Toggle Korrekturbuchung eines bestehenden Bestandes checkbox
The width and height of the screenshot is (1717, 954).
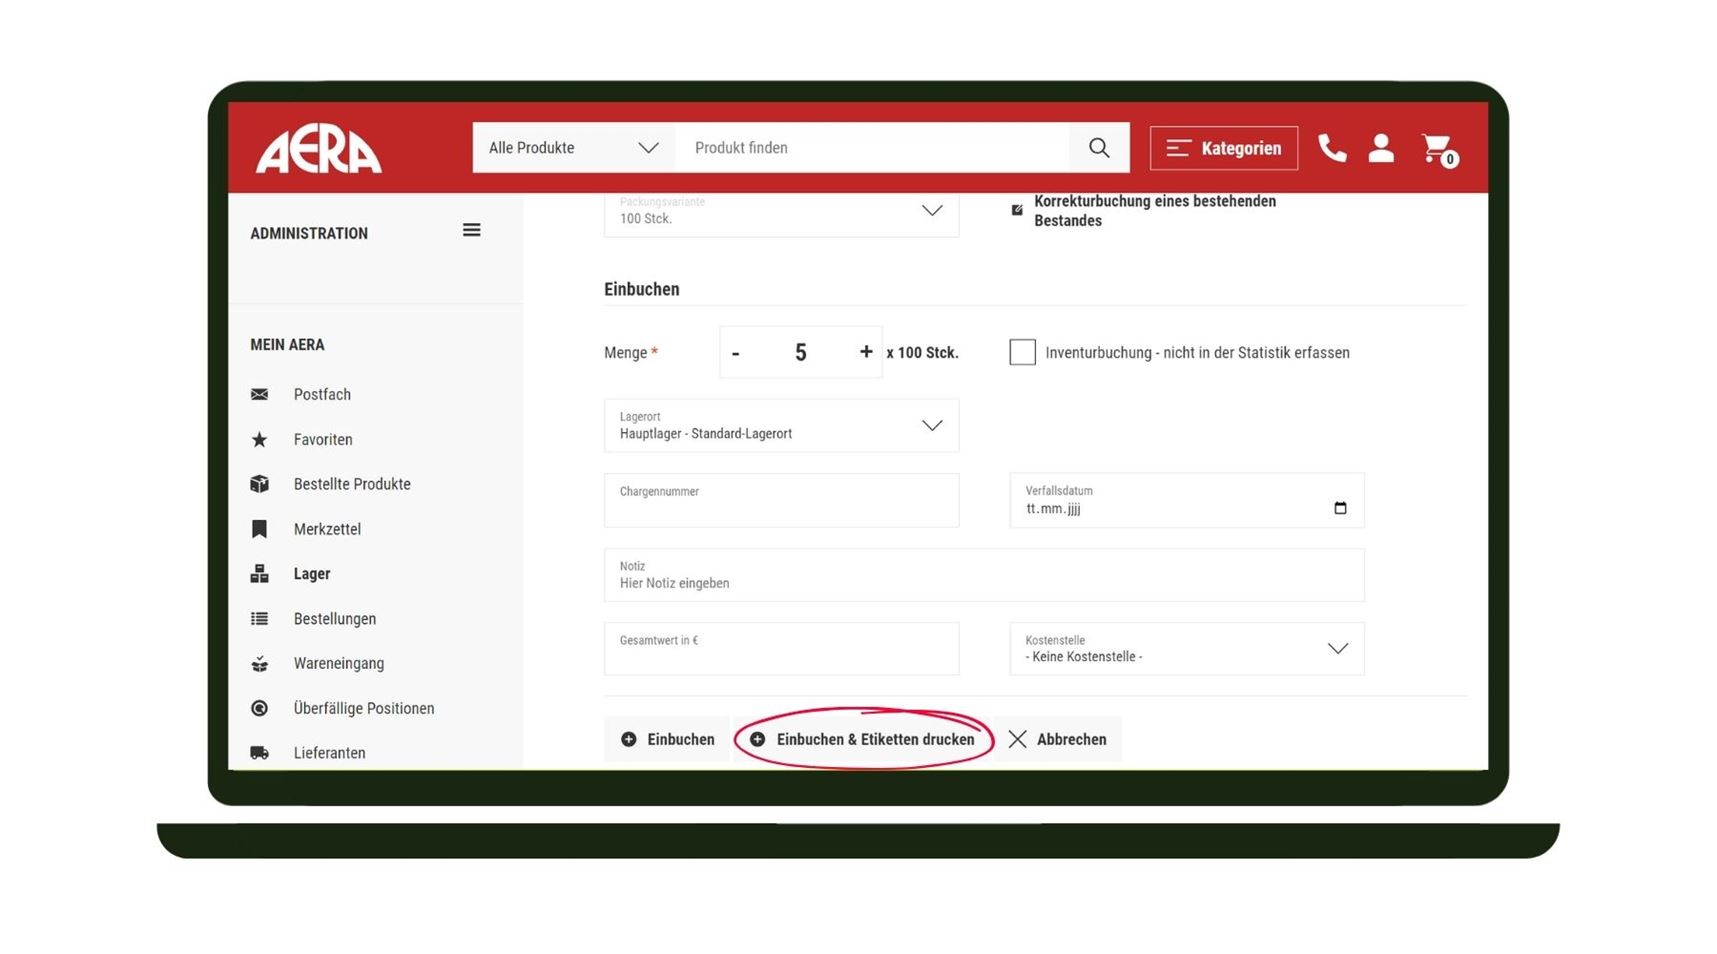coord(1017,210)
